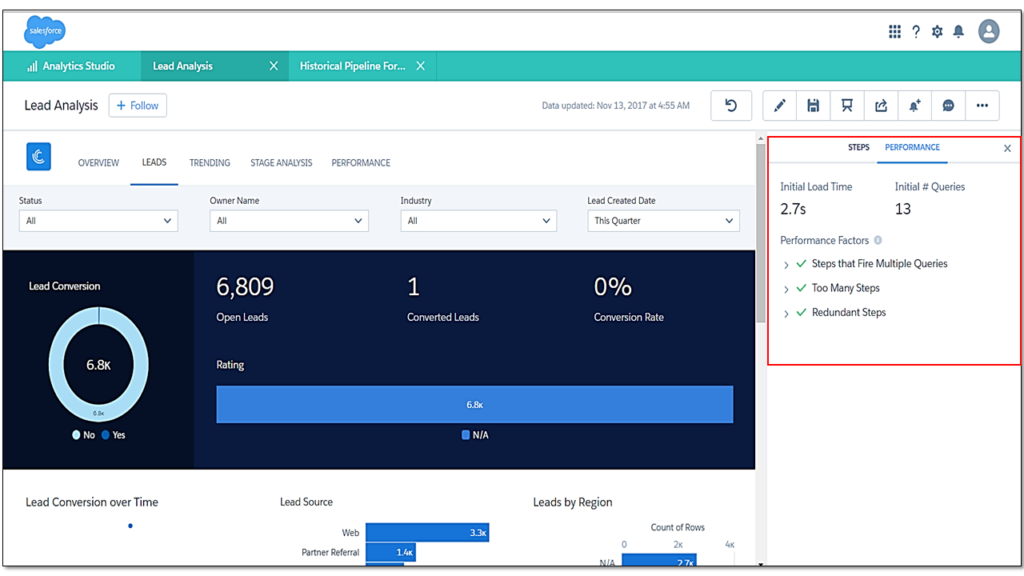Click the reset/undo dashboard icon
Screen dimensions: 1024x576
pos(731,106)
